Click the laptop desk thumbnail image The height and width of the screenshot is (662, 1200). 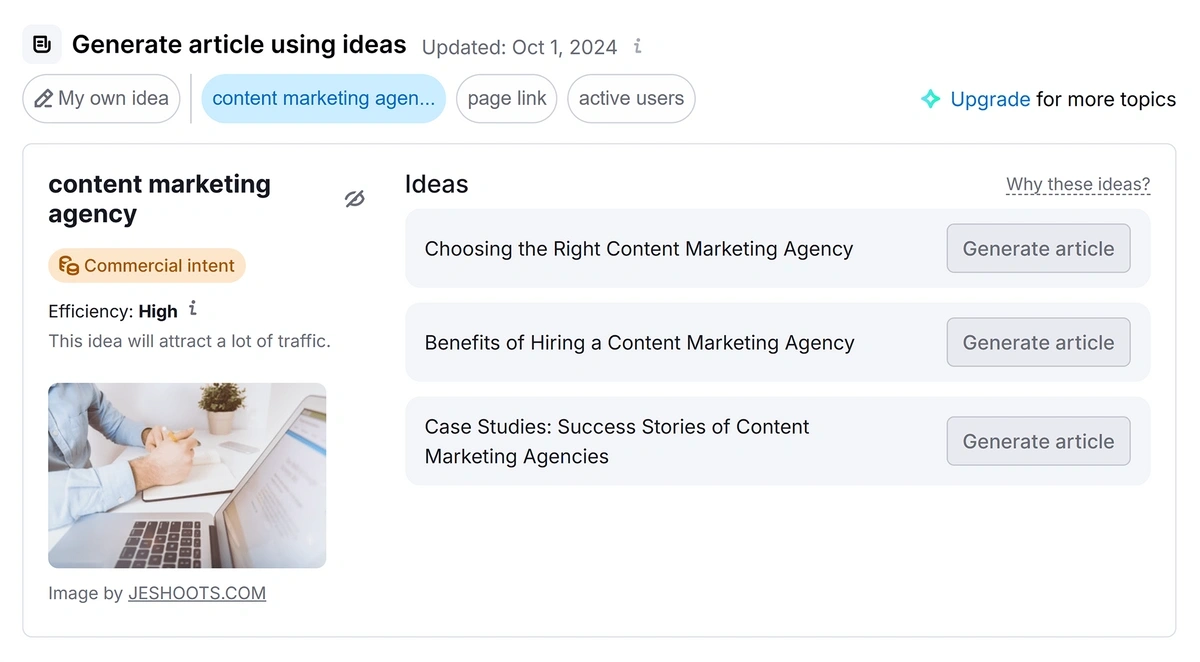[187, 475]
